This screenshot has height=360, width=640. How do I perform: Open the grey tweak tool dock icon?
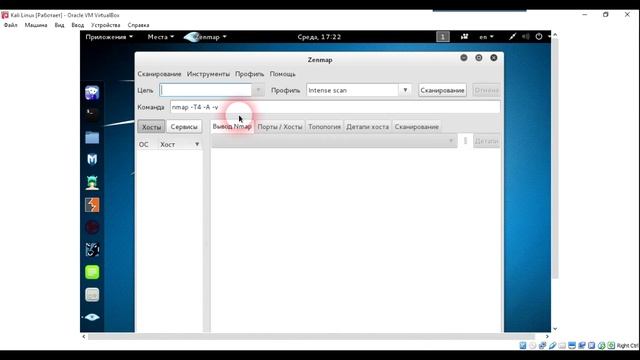(x=92, y=295)
